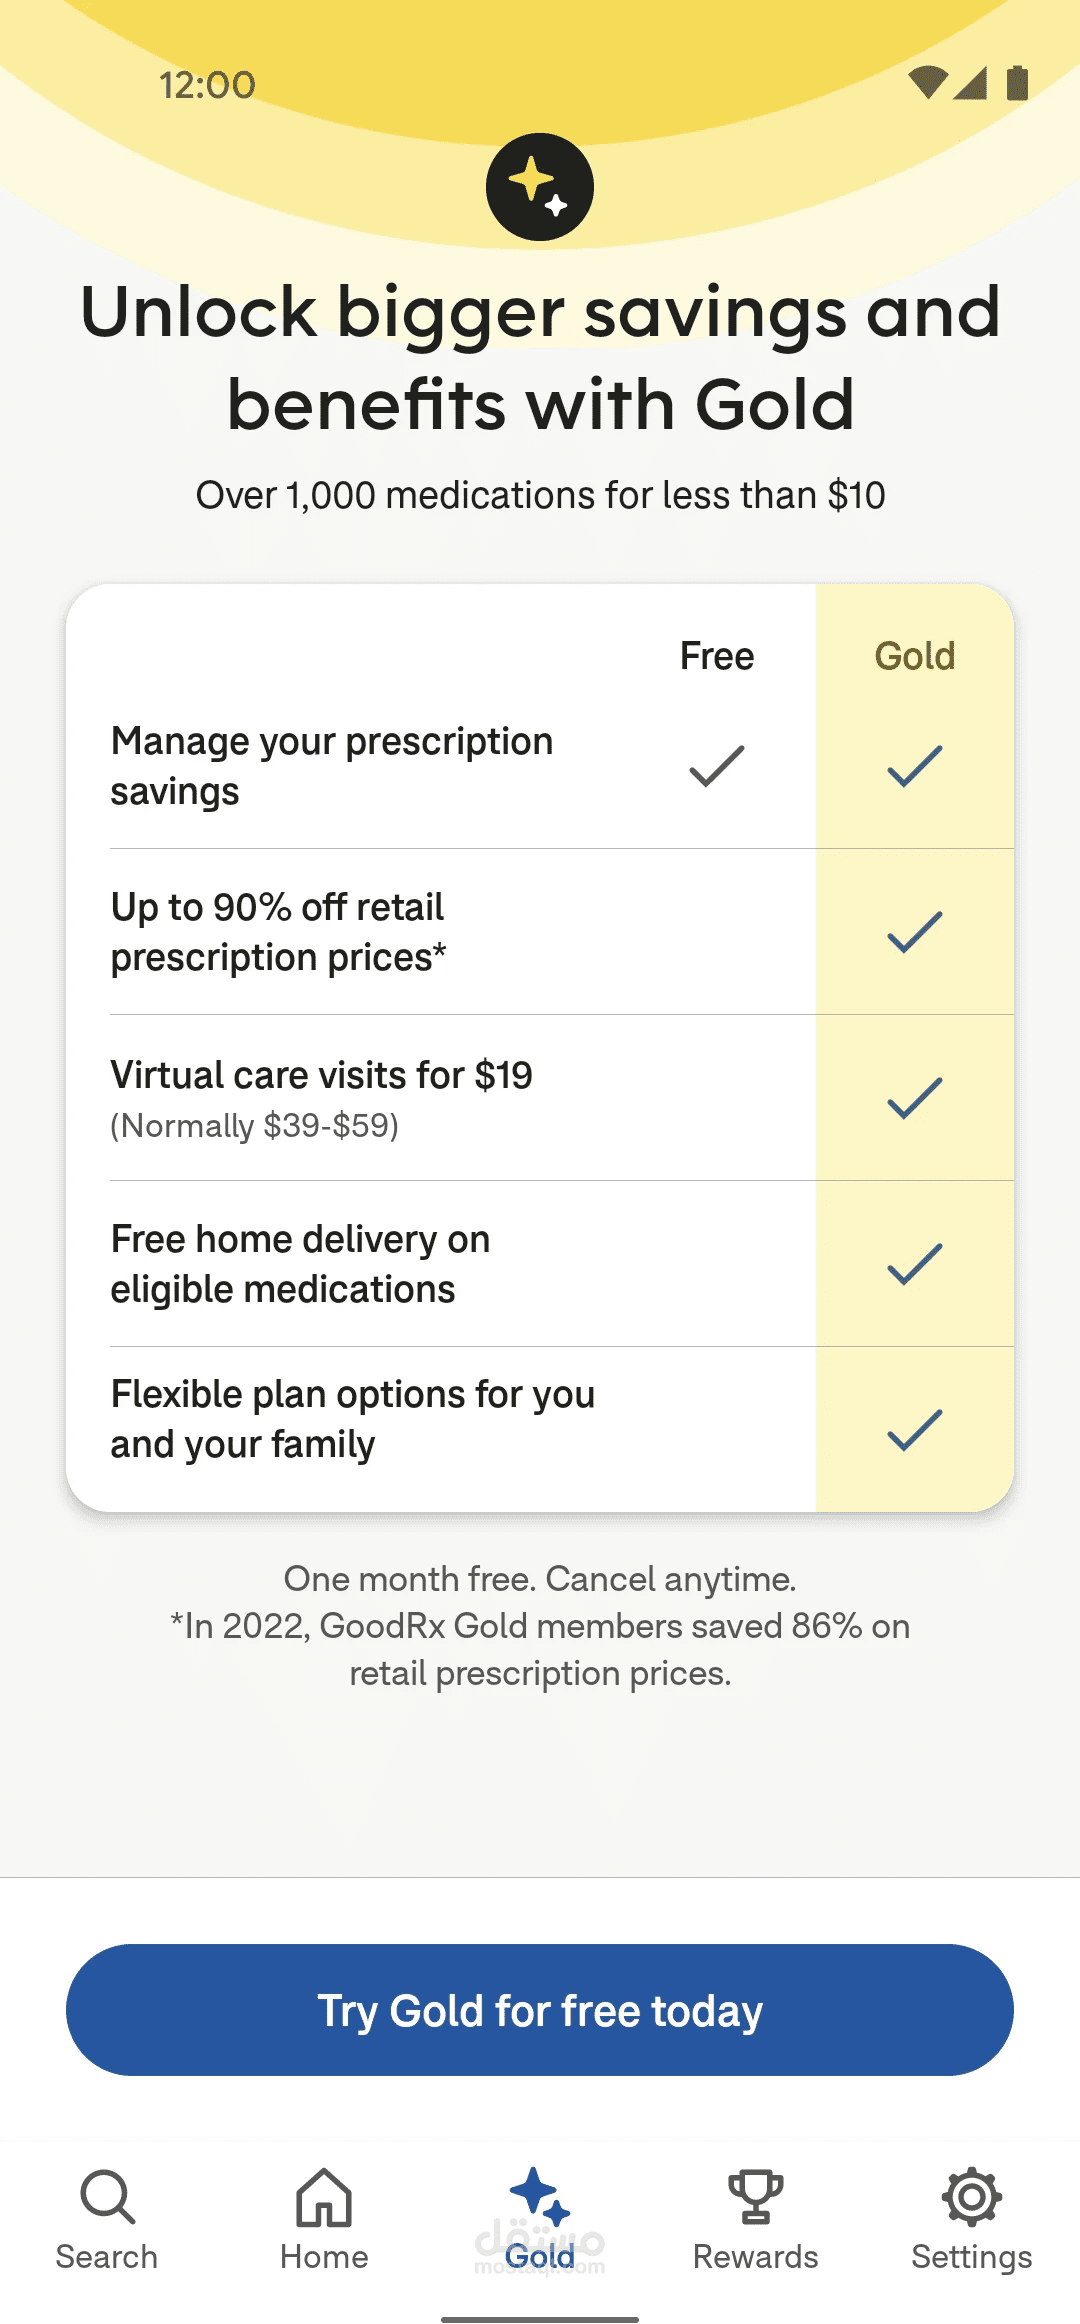This screenshot has width=1080, height=2324.
Task: Tap the GoodRx Gold 86% savings disclaimer
Action: [x=540, y=1649]
